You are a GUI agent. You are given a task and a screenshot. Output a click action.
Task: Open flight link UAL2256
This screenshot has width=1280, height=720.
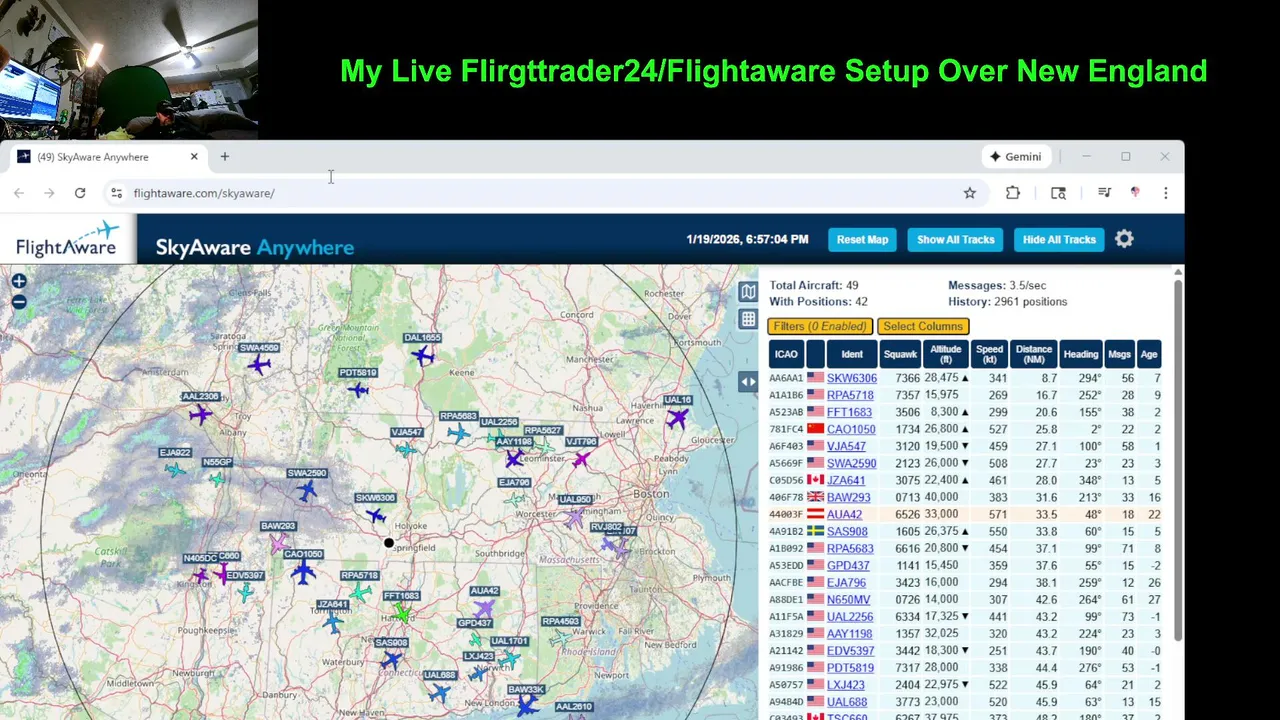[850, 616]
